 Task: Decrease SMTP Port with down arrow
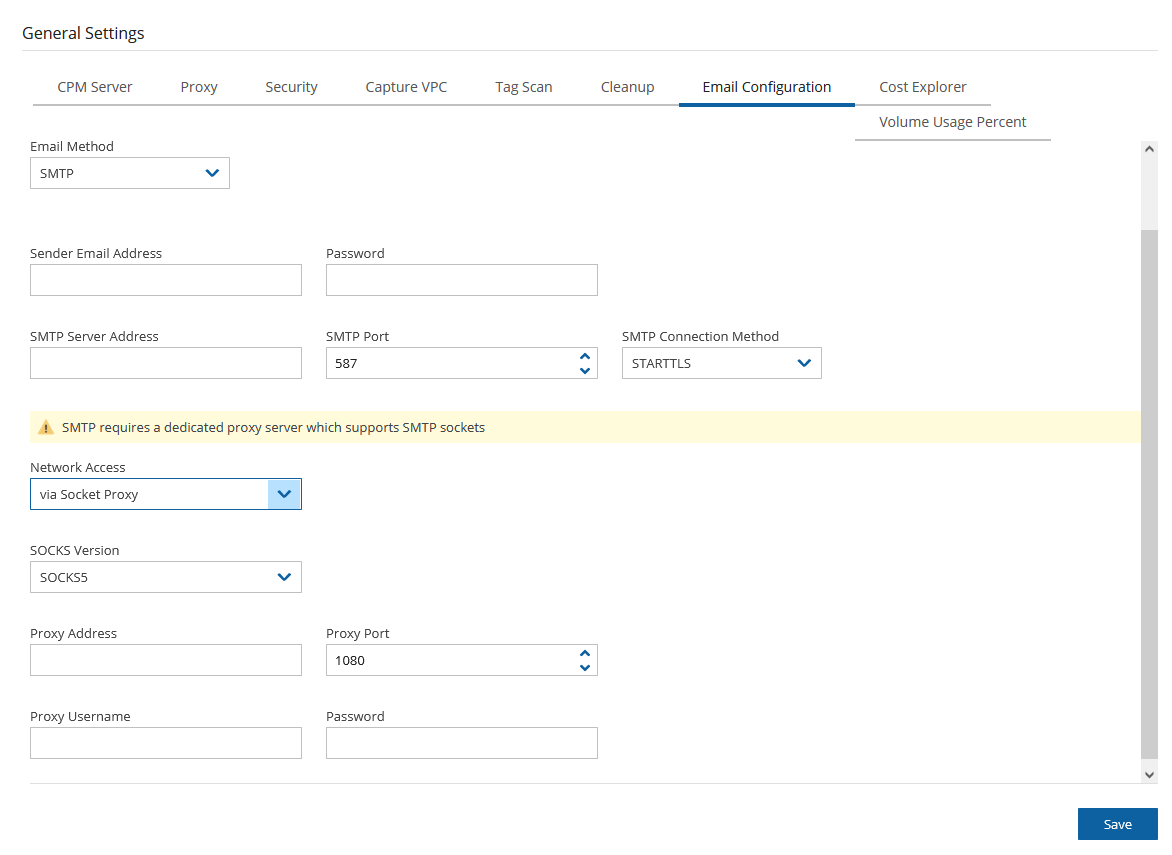click(585, 371)
